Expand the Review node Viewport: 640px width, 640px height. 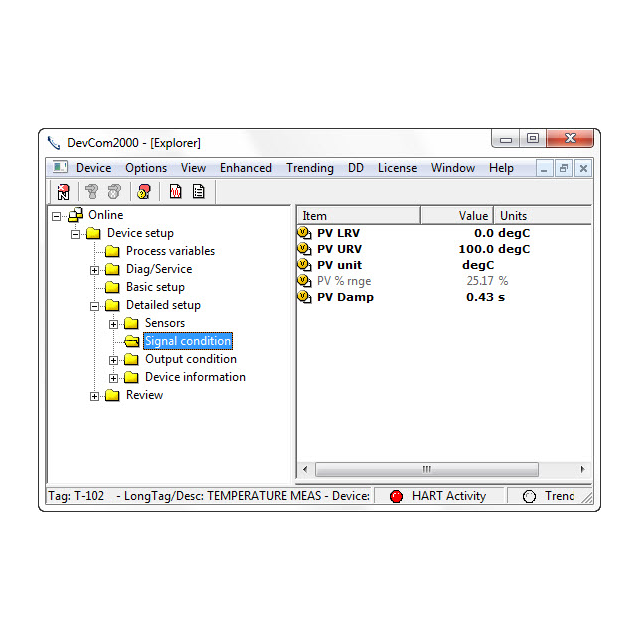pyautogui.click(x=94, y=396)
